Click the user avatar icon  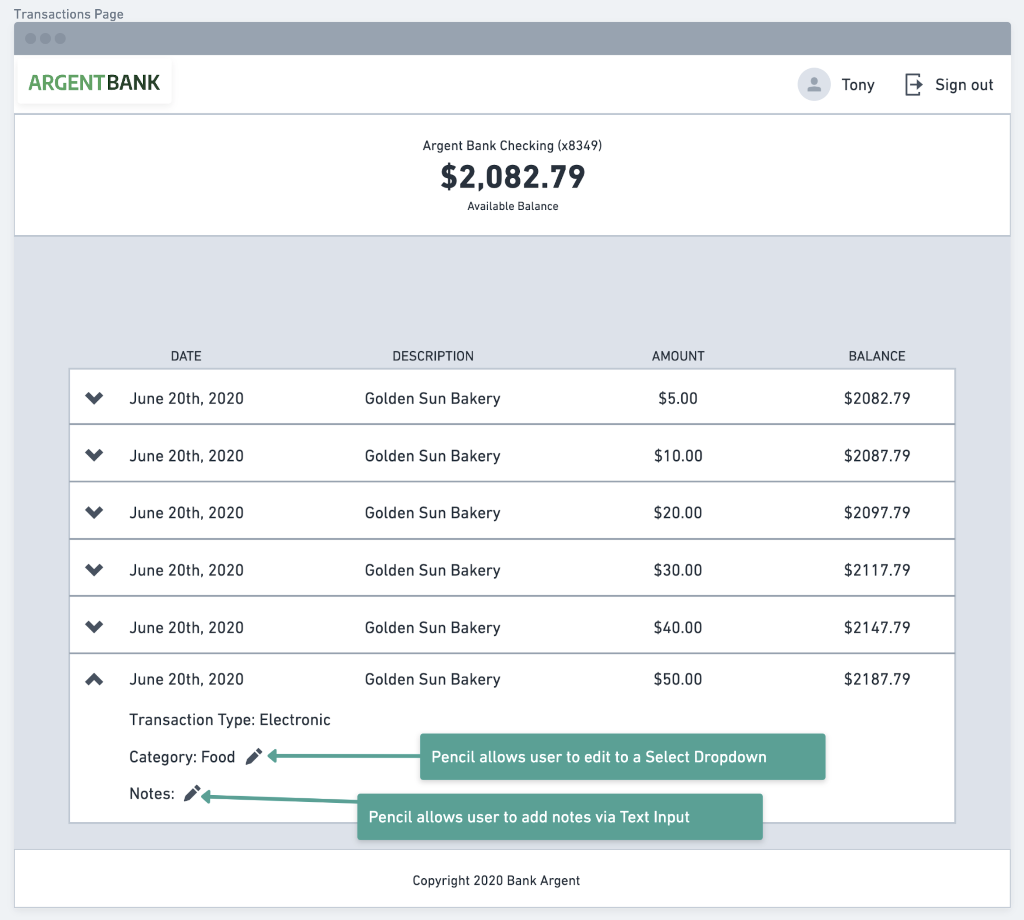coord(814,85)
